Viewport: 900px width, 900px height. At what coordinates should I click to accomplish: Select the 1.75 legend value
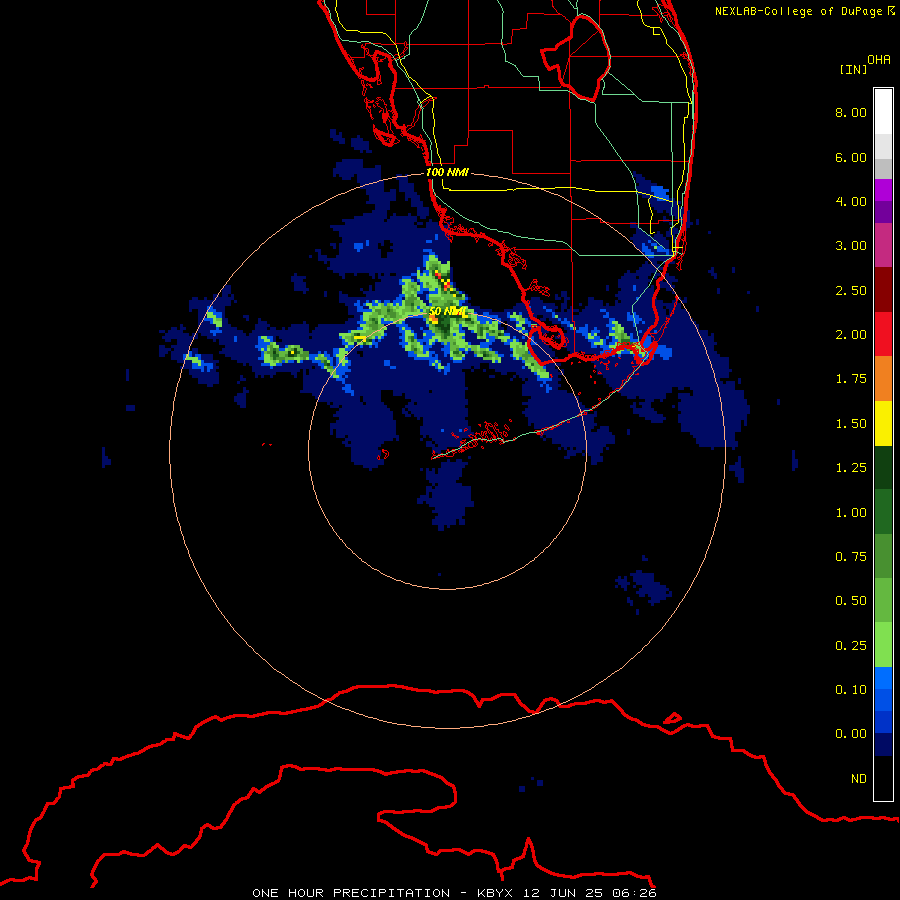(x=851, y=379)
